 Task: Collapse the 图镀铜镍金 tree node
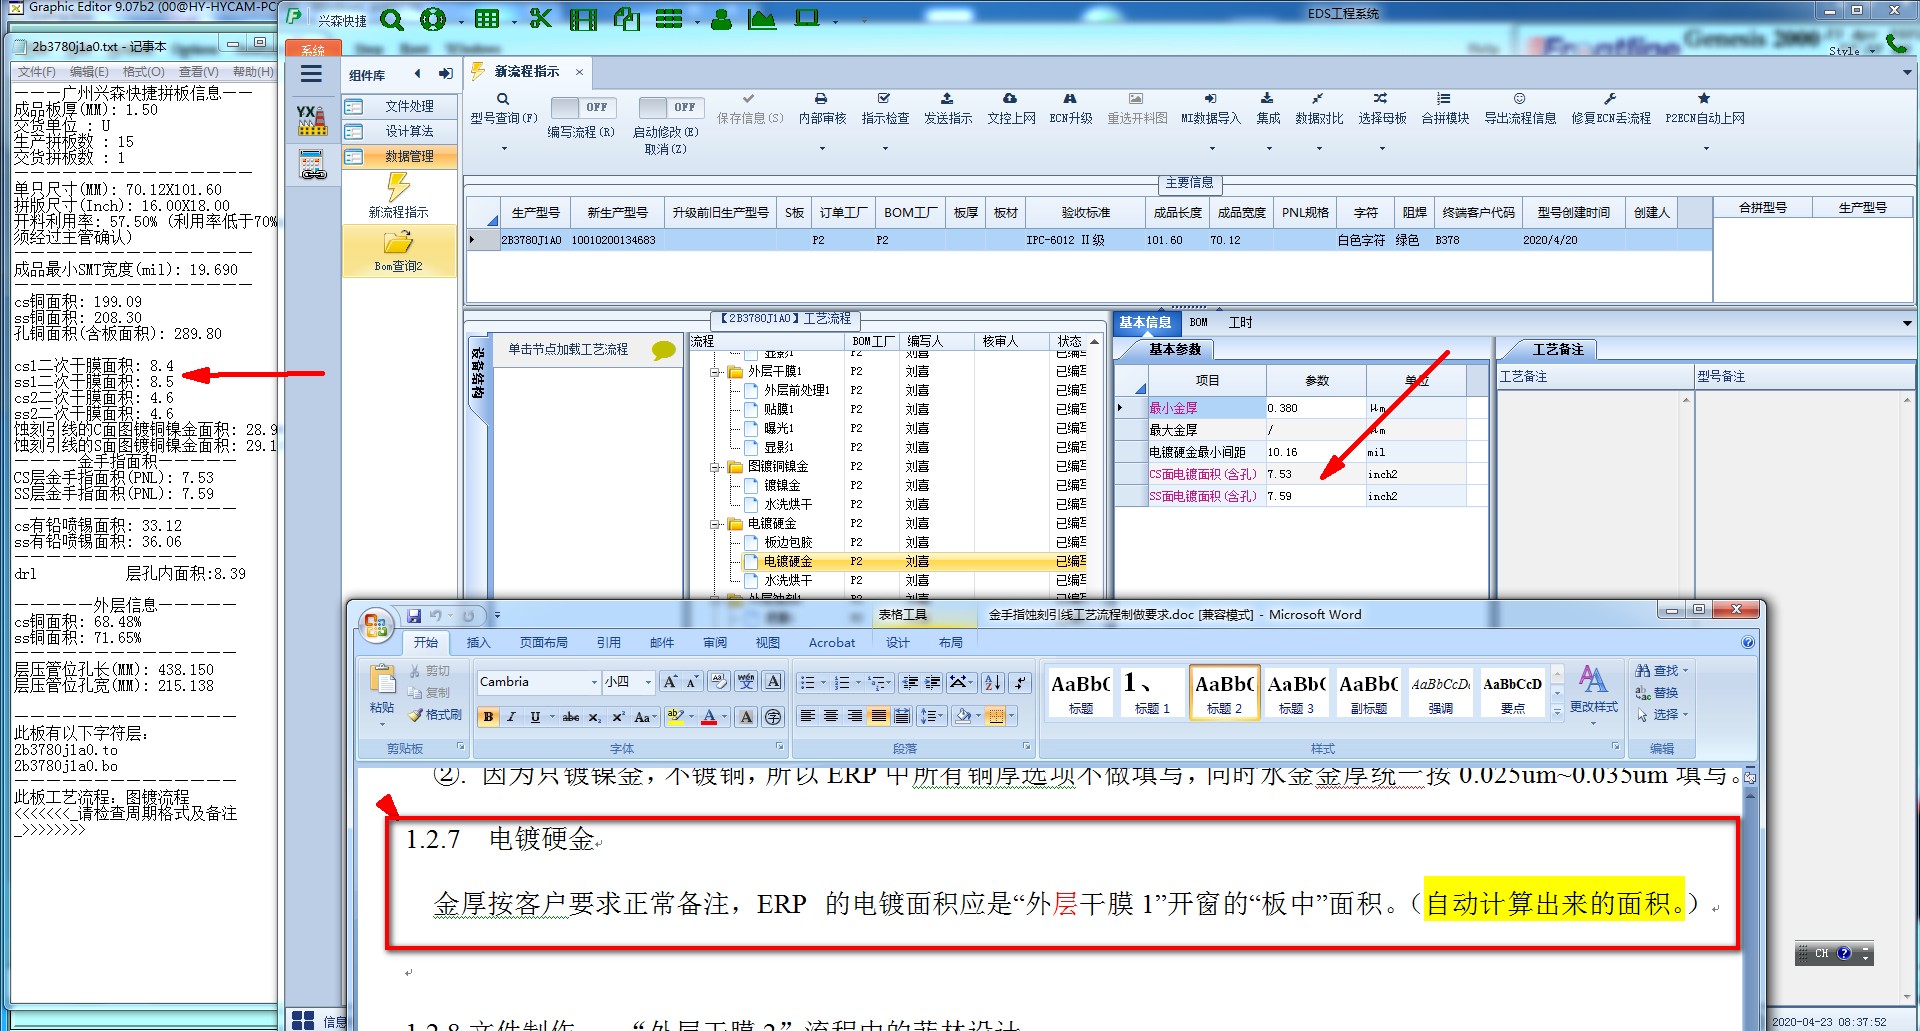coord(715,467)
